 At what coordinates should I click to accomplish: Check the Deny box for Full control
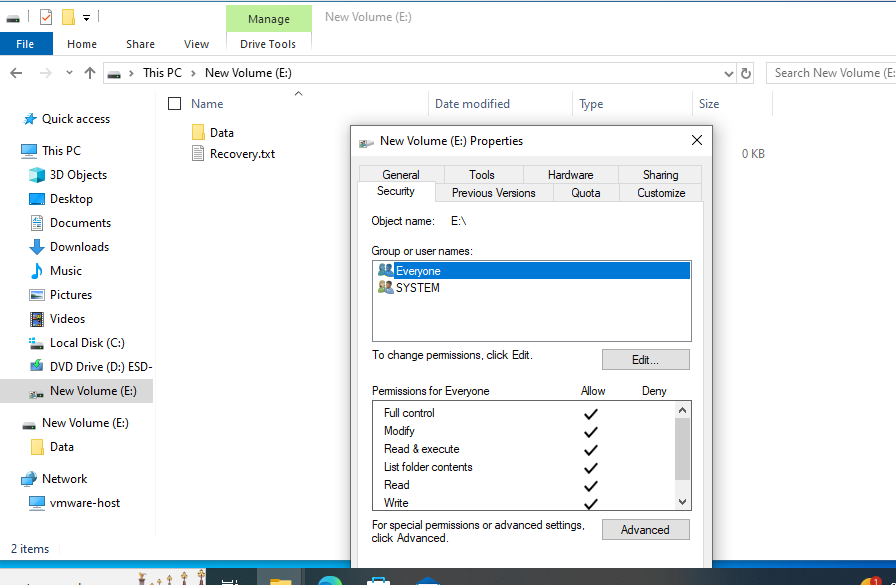[654, 412]
